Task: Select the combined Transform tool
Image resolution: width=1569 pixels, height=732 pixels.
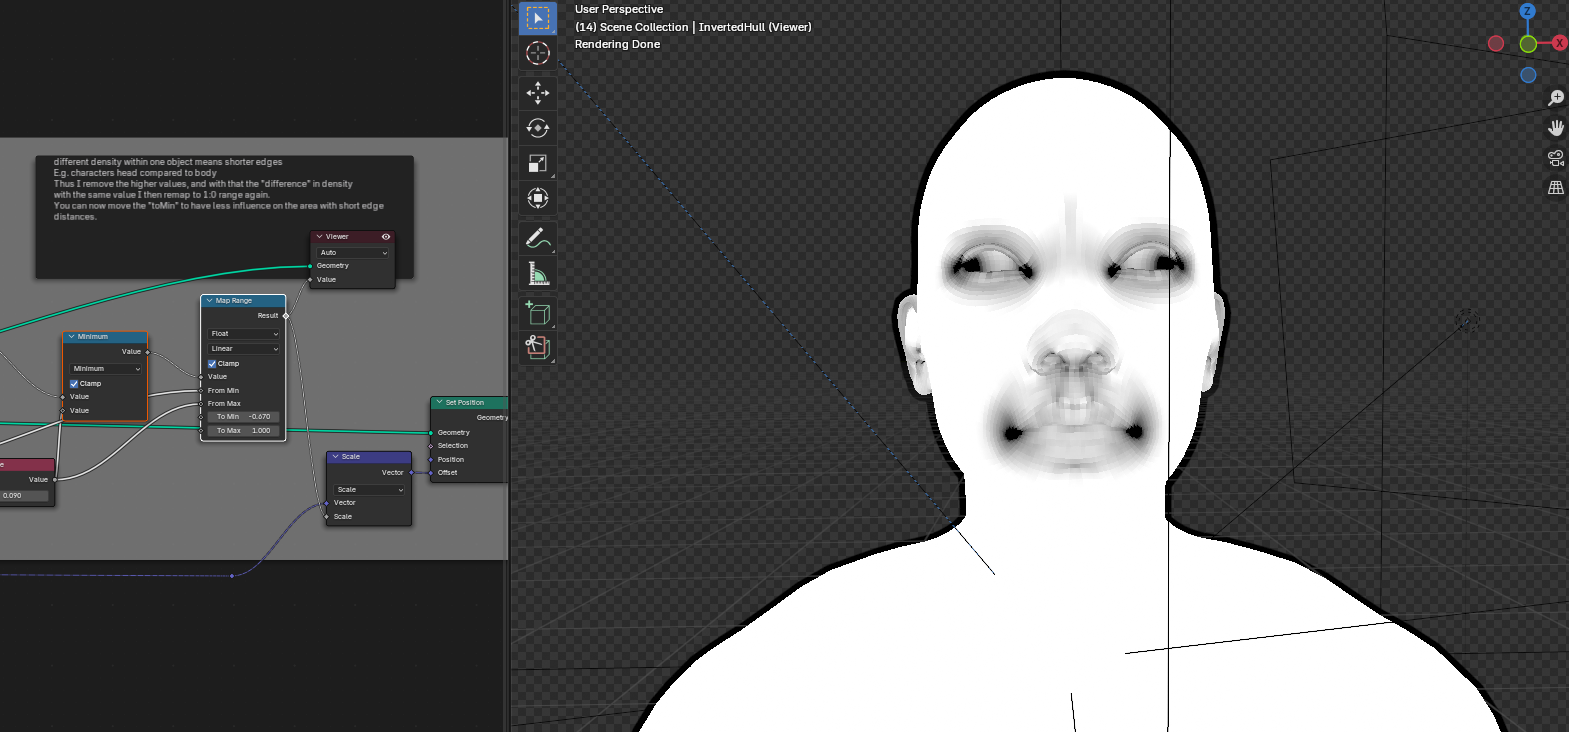Action: 538,198
